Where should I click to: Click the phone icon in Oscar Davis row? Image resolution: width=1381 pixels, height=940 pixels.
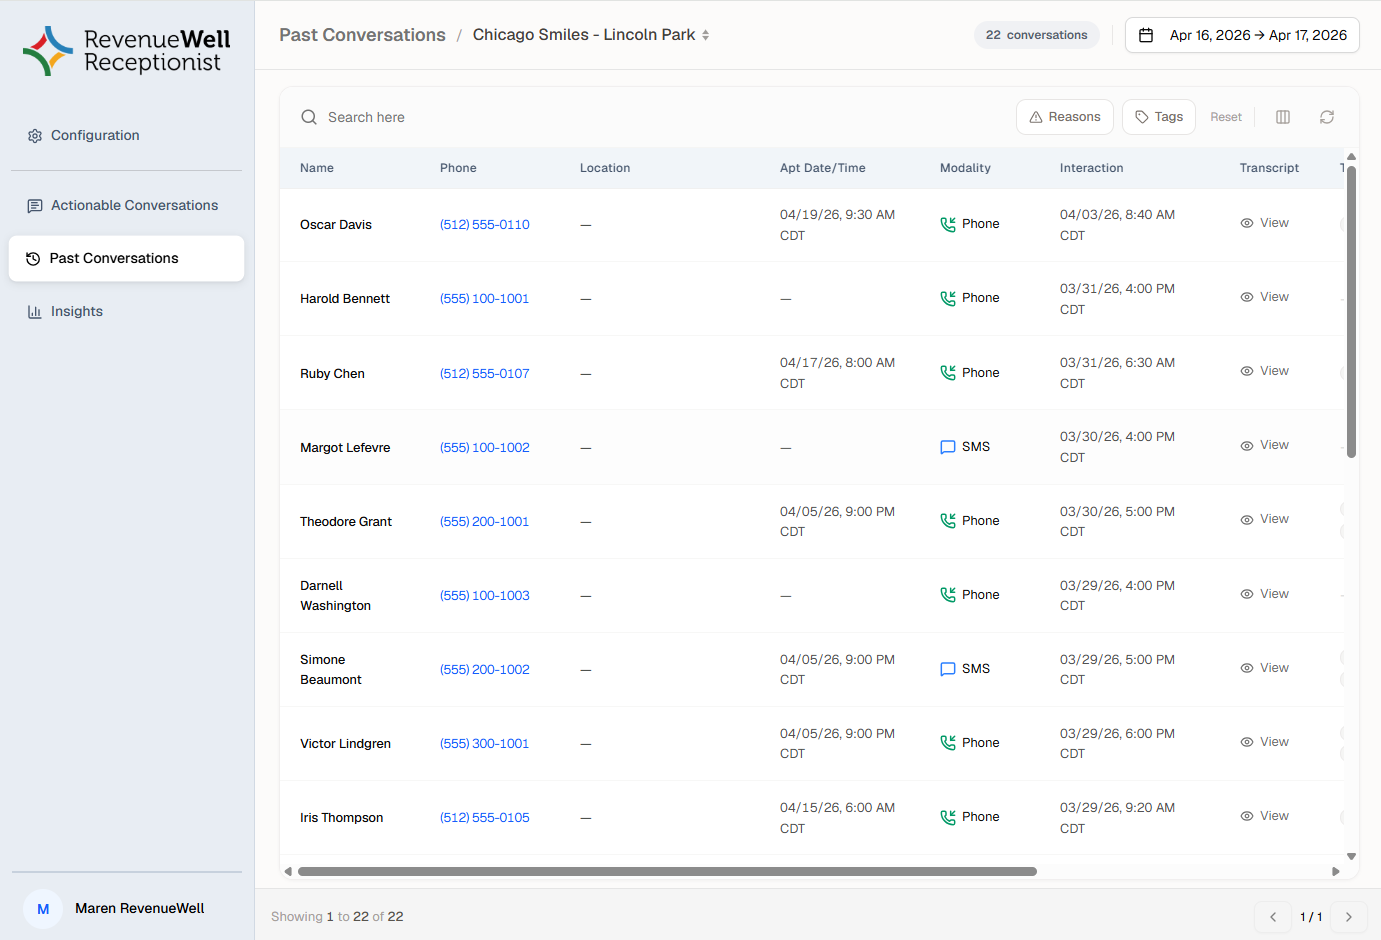tap(947, 225)
